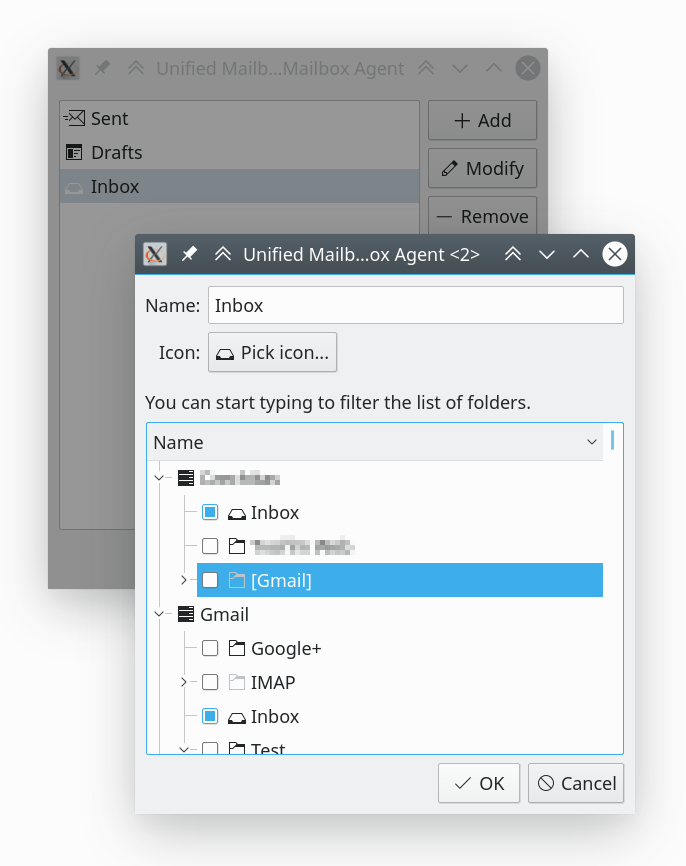Click the folder icon beside Google+
Screen dimensions: 686x866
[x=237, y=648]
